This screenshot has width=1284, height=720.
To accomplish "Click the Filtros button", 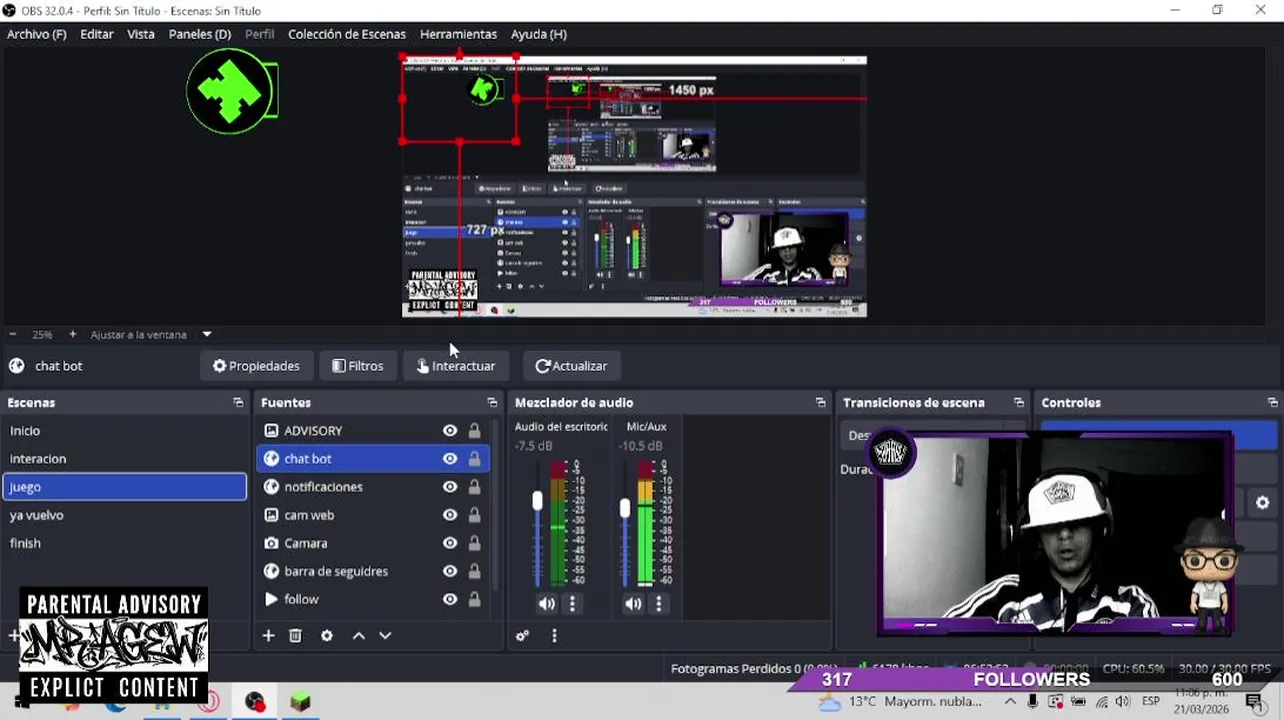I will click(358, 366).
